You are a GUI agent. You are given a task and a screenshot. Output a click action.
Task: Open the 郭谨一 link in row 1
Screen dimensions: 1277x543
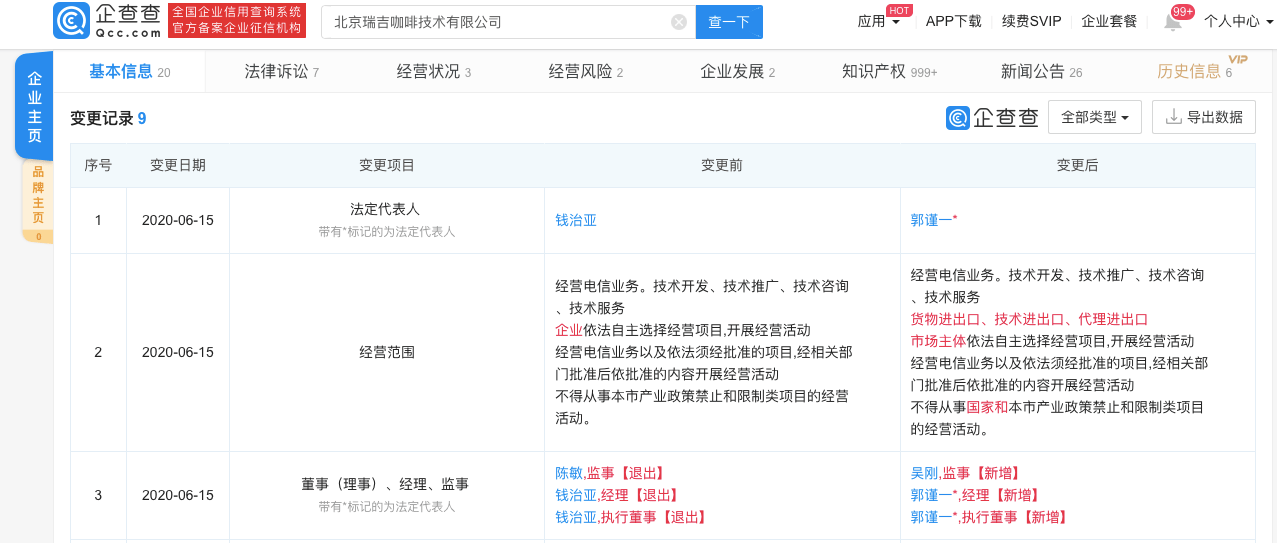[931, 220]
